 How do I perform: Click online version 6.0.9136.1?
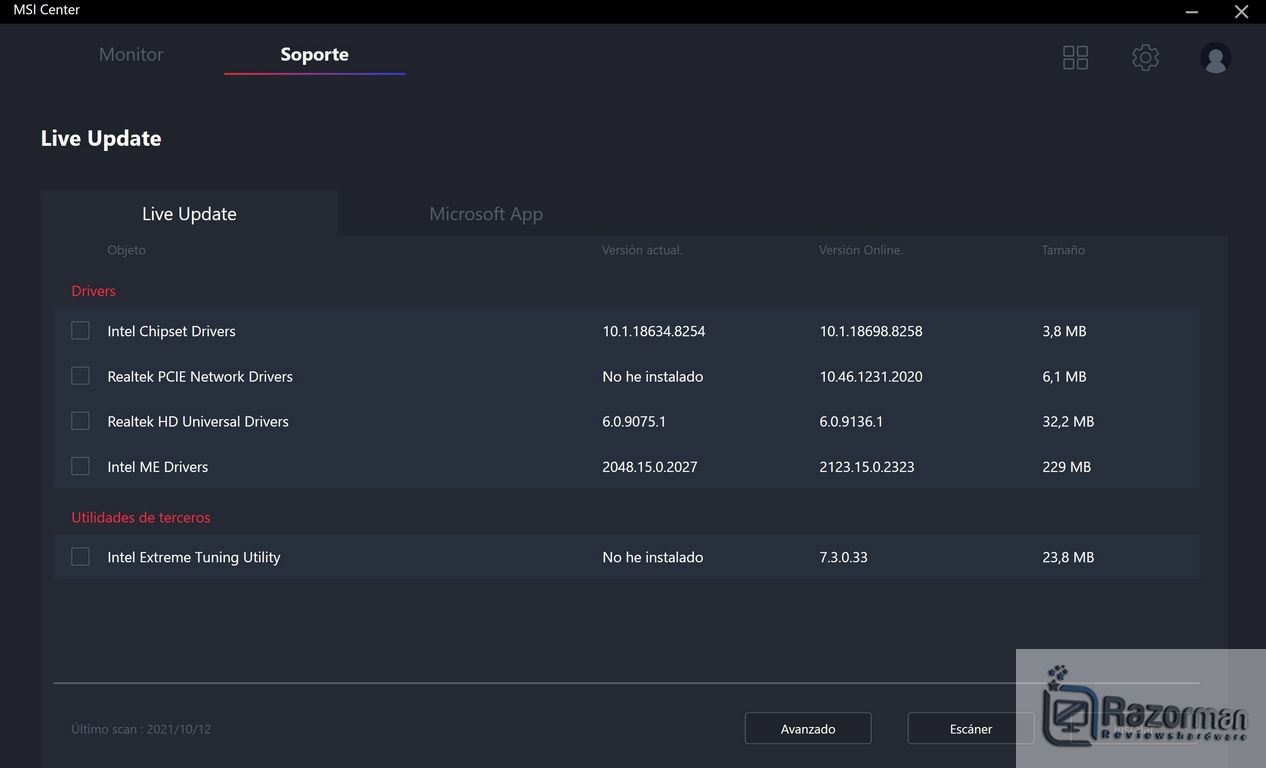[851, 422]
